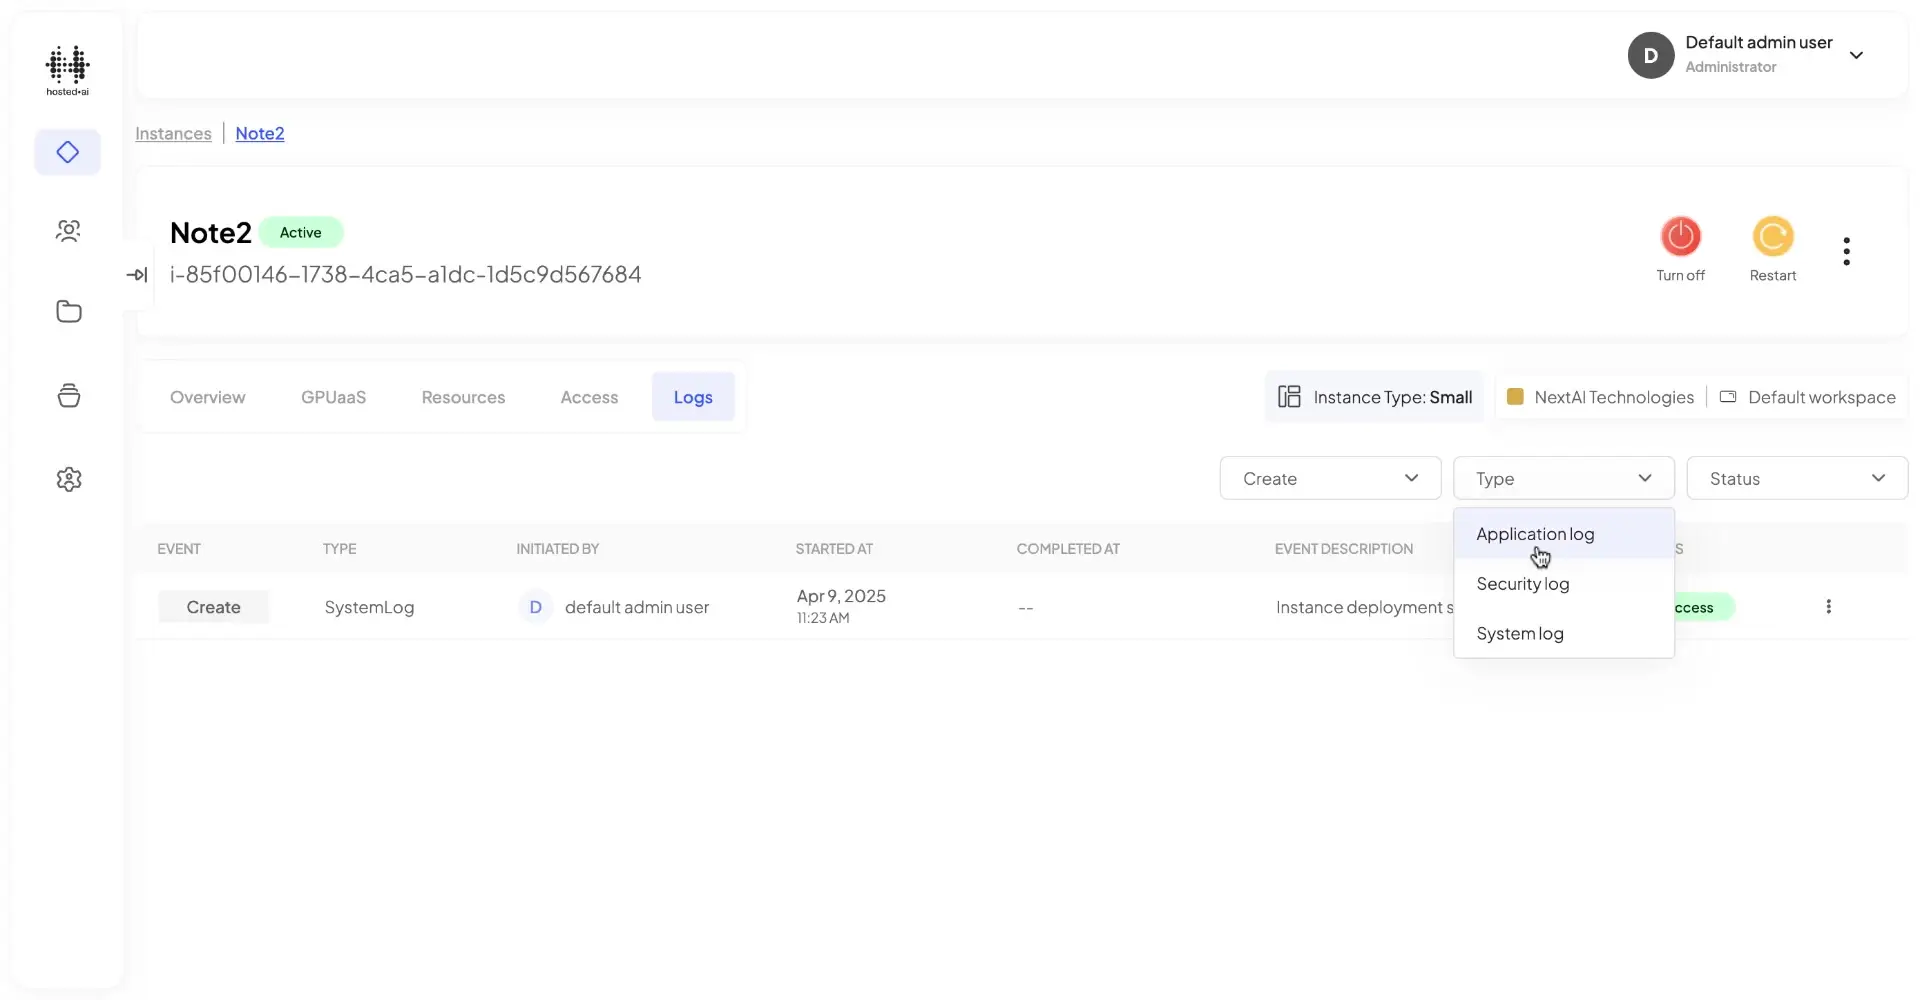1920x1000 pixels.
Task: Open the Projects folder icon in sidebar
Action: point(67,311)
